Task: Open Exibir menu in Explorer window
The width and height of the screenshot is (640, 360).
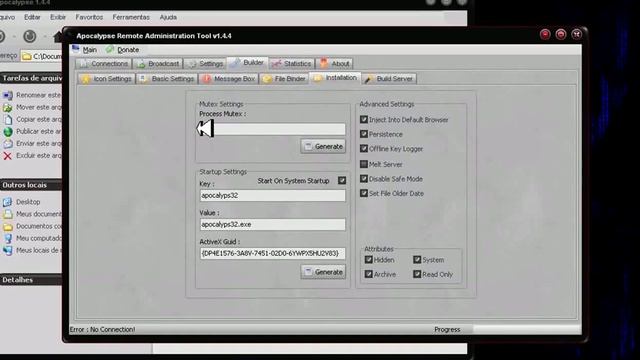Action: click(58, 17)
